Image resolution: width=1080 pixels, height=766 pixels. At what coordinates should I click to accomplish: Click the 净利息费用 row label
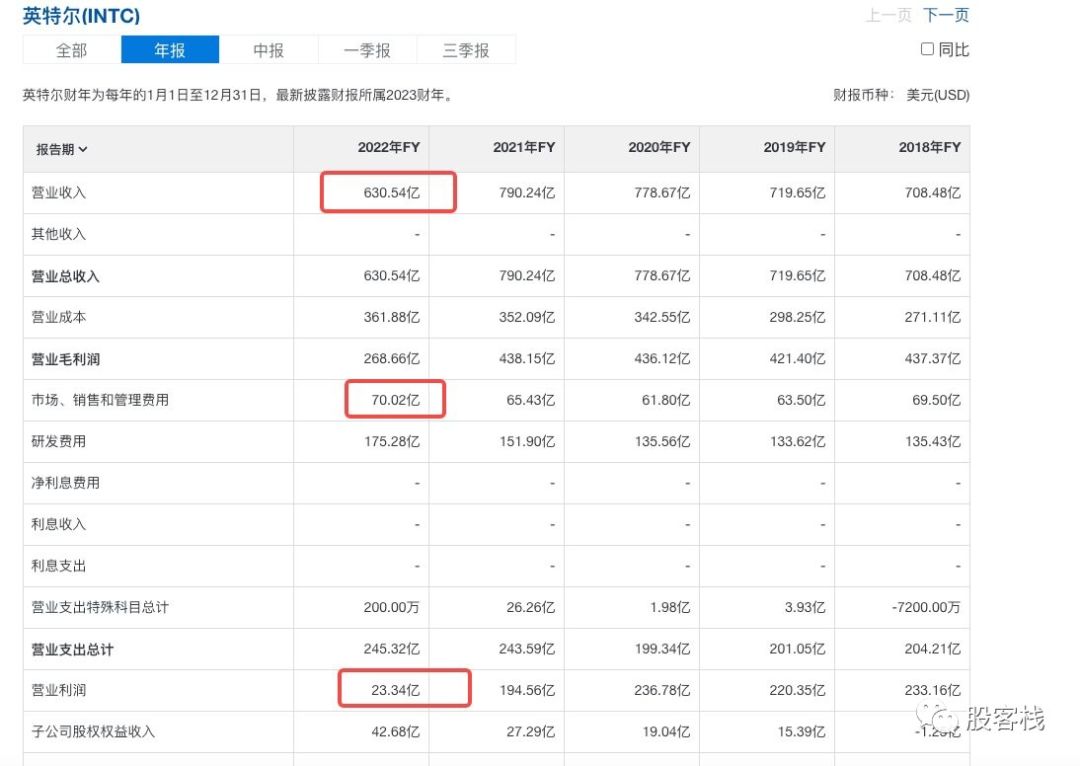tap(65, 483)
